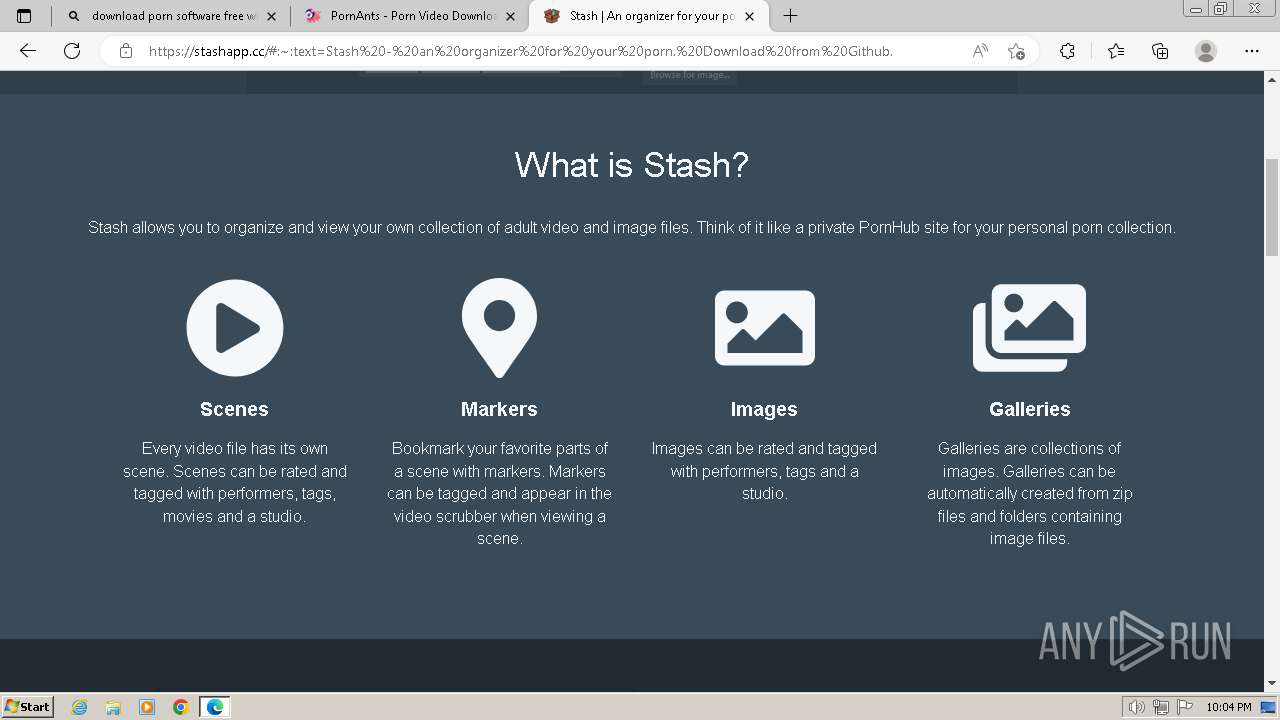Screen dimensions: 1280x720
Task: Click the scrollbar down arrow
Action: tap(1272, 684)
